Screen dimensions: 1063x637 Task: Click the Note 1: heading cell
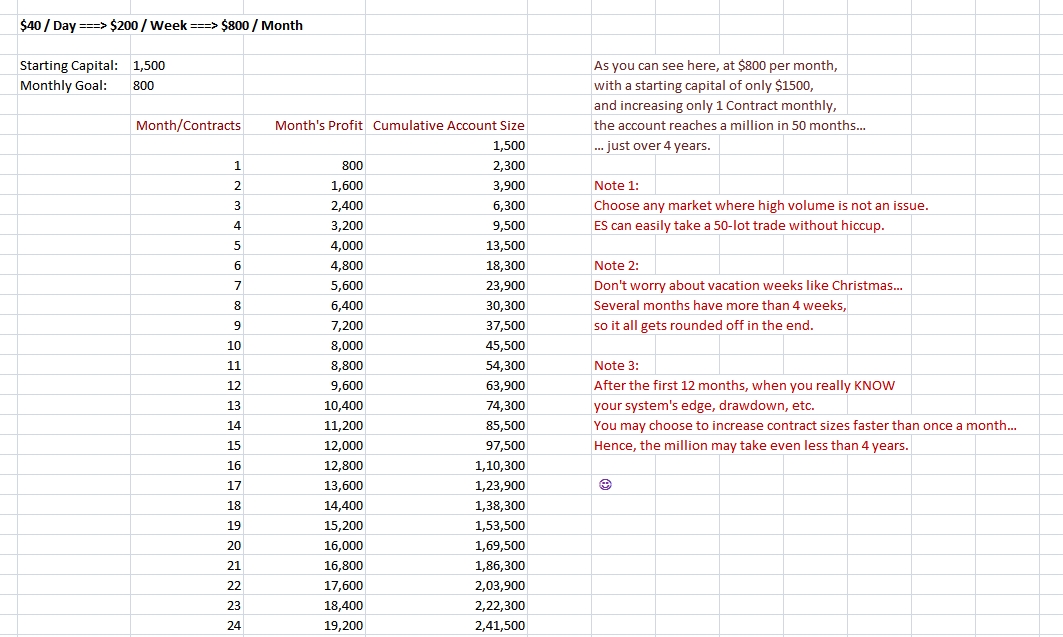[x=616, y=186]
